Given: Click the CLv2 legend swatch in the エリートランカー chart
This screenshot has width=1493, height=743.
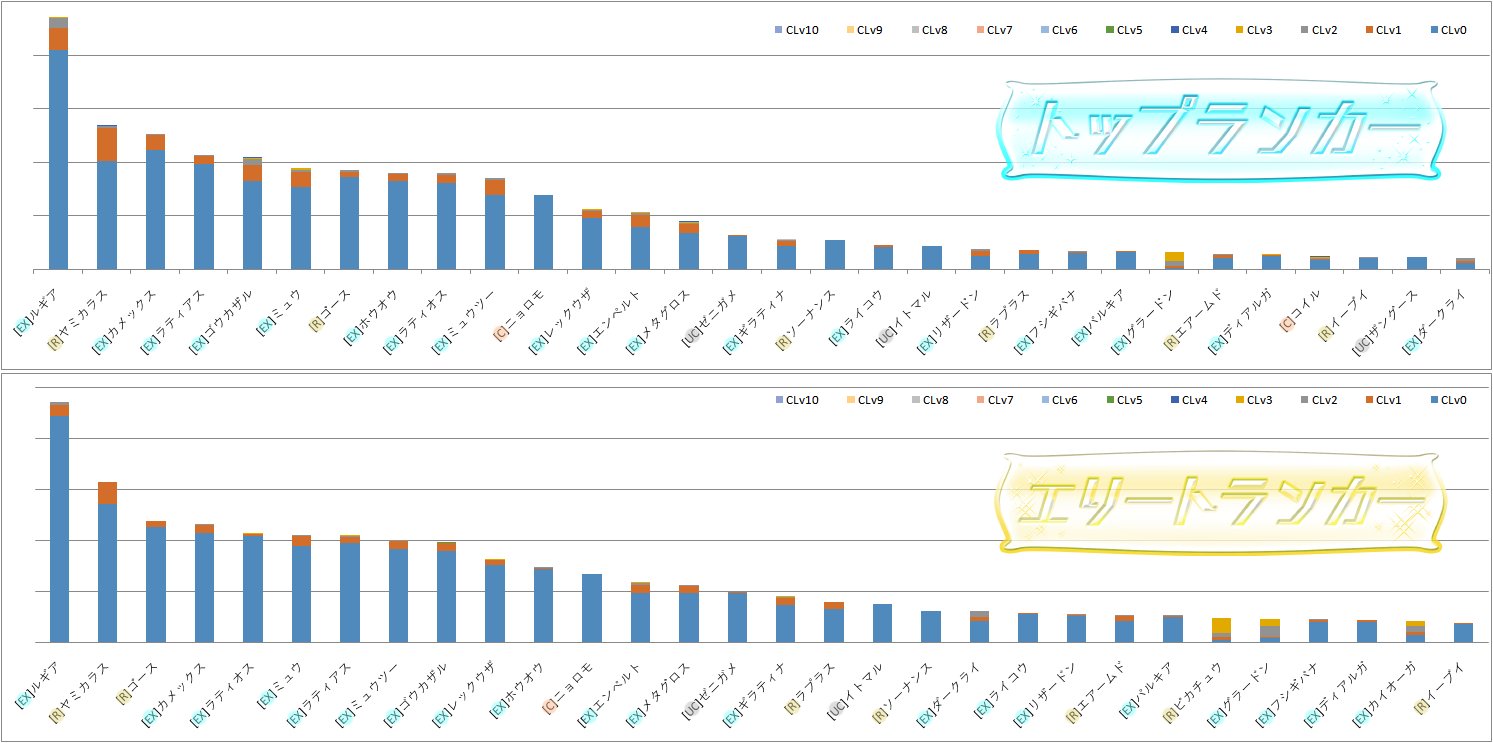Looking at the screenshot, I should pos(1302,400).
